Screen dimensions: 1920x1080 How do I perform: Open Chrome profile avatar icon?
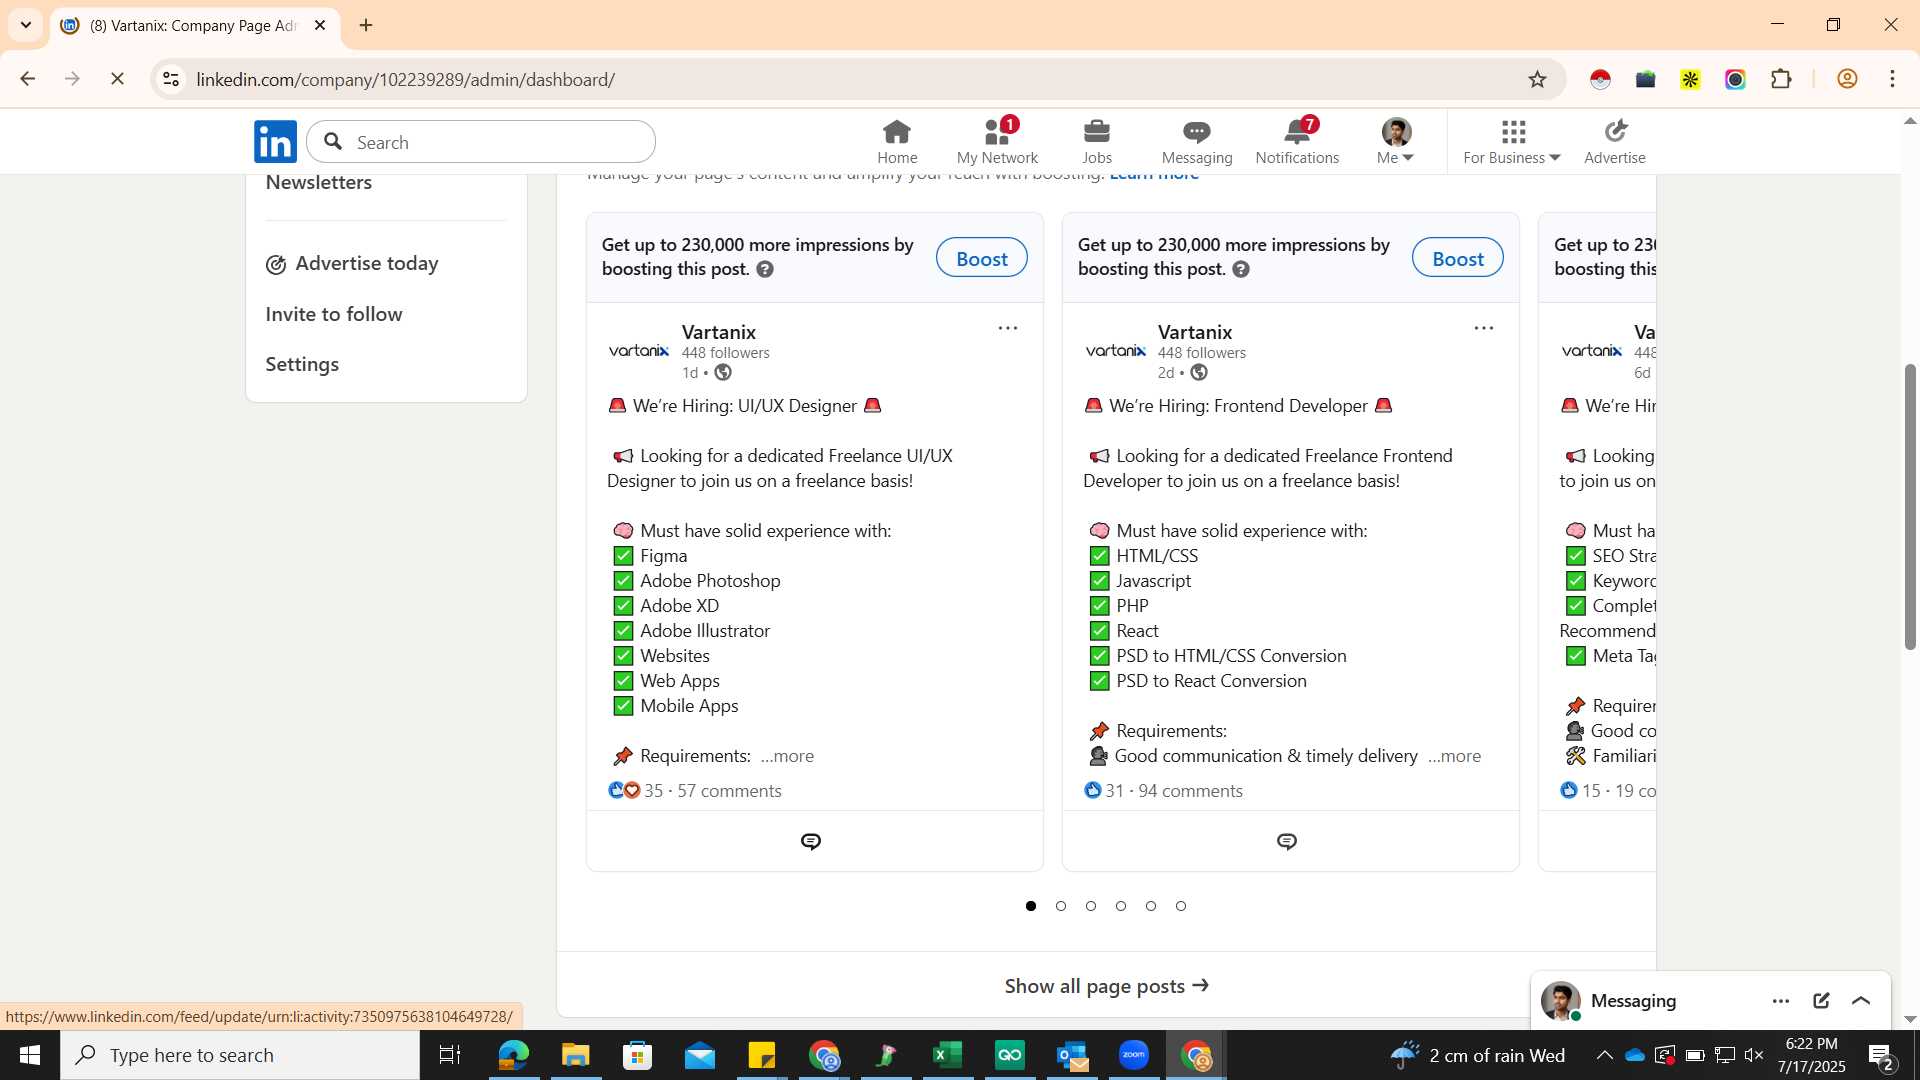coord(1847,79)
